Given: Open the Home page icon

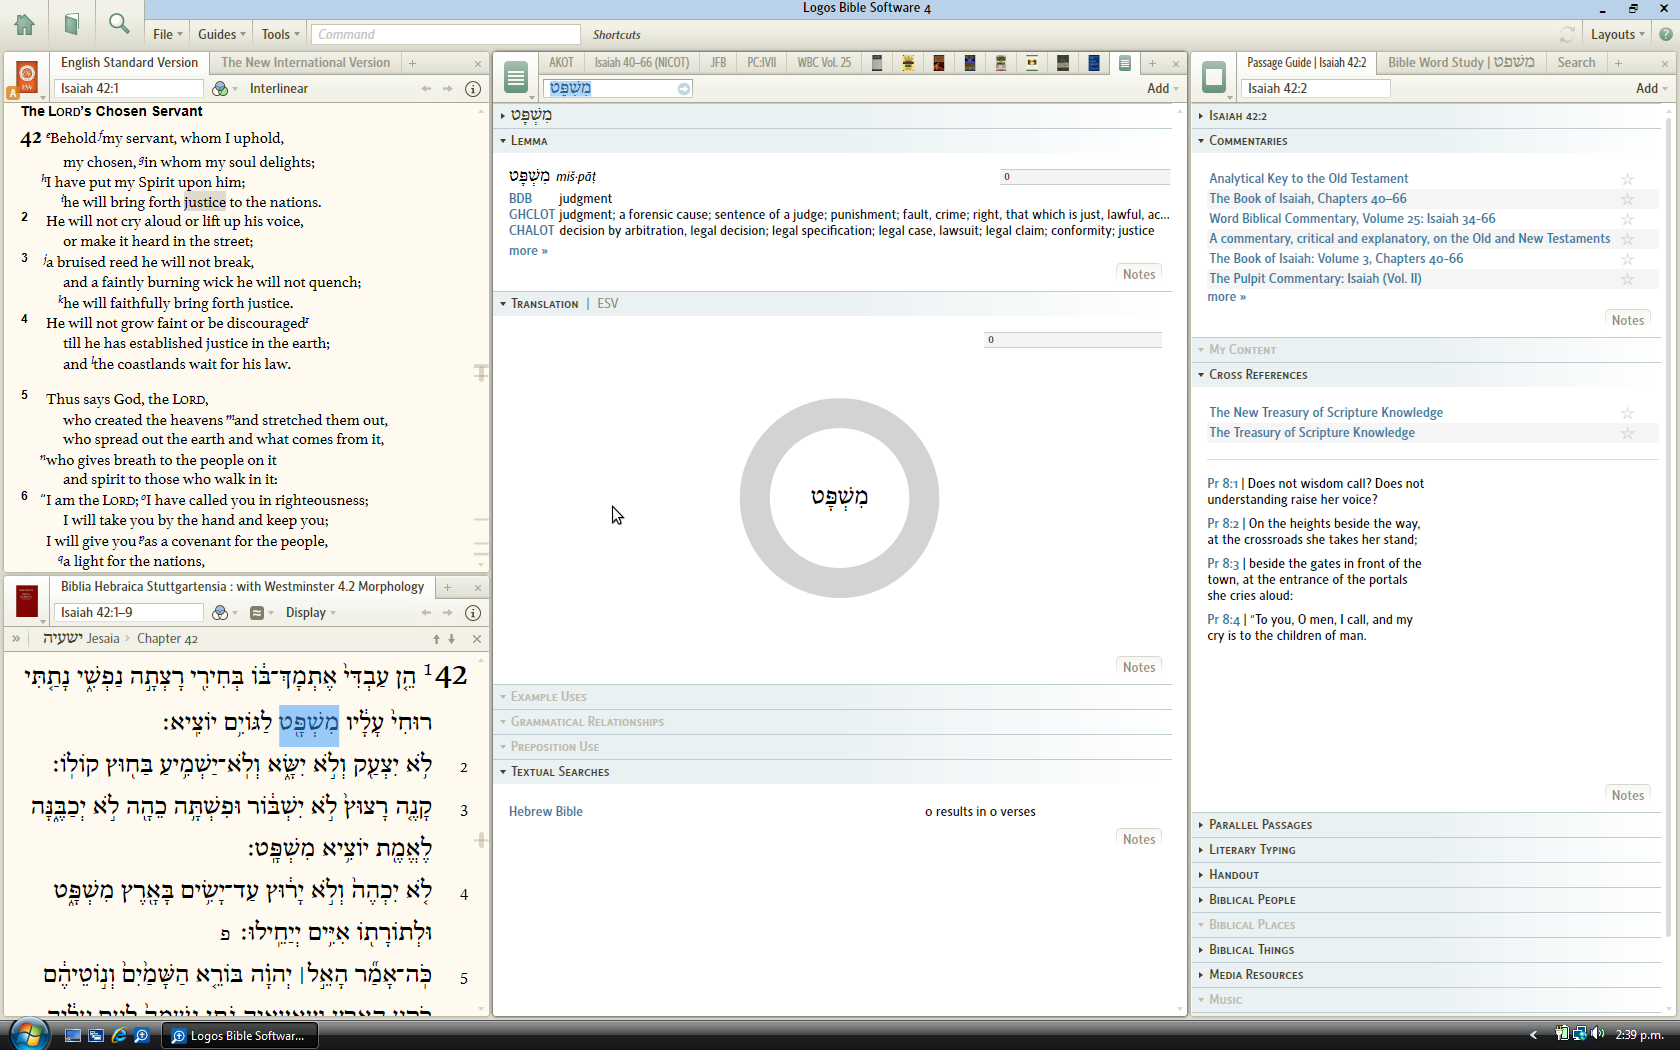Looking at the screenshot, I should tap(24, 24).
